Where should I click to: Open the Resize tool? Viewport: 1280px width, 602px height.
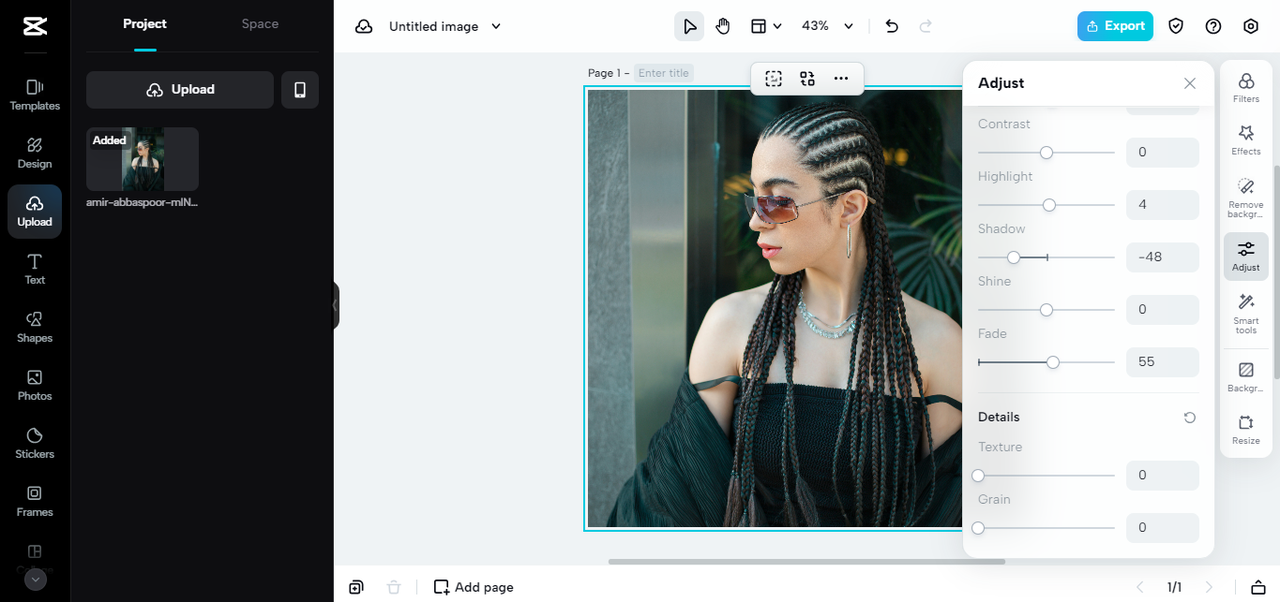pos(1246,429)
